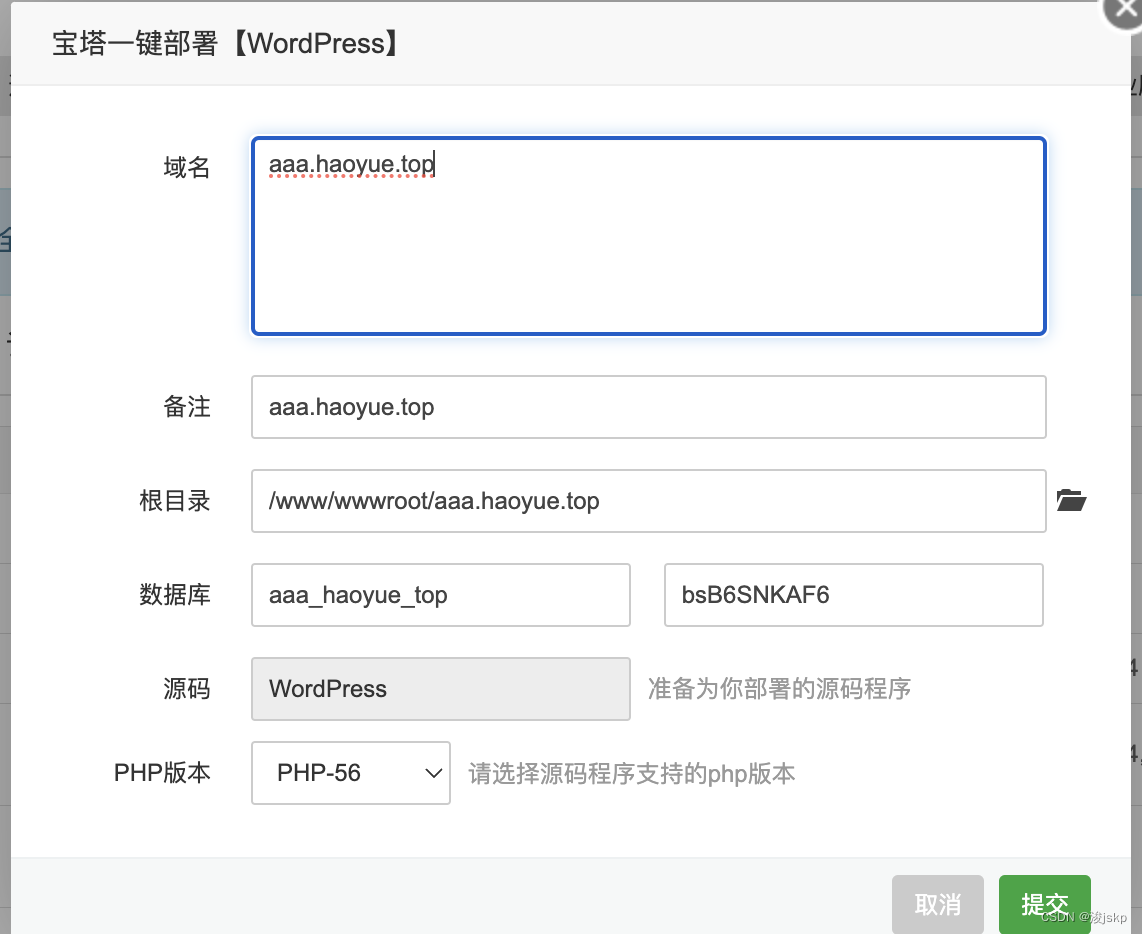The image size is (1142, 934).
Task: Click the database password field bsB6SNKAF6
Action: pos(854,595)
